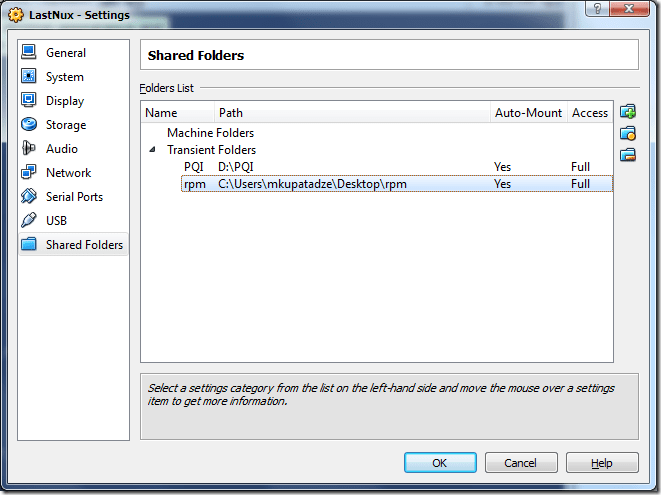661x495 pixels.
Task: Click the Network adapter icon
Action: tap(29, 173)
